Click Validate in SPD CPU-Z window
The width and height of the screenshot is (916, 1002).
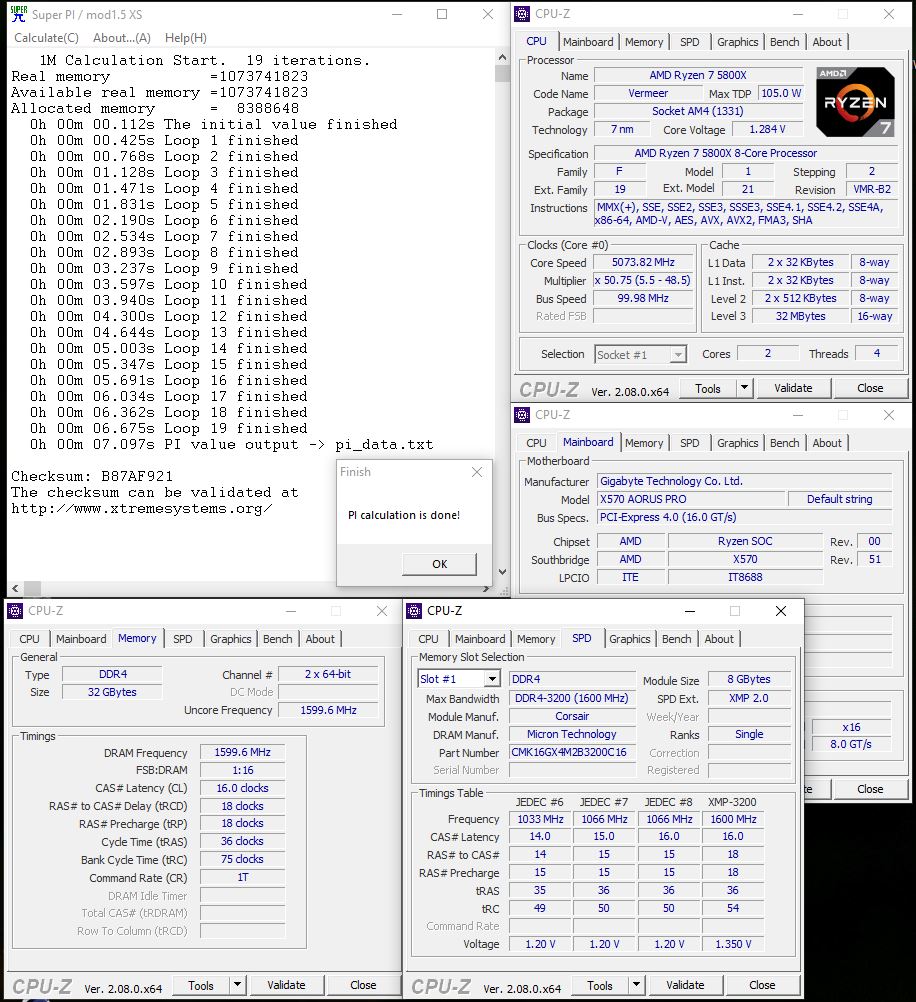(x=685, y=985)
